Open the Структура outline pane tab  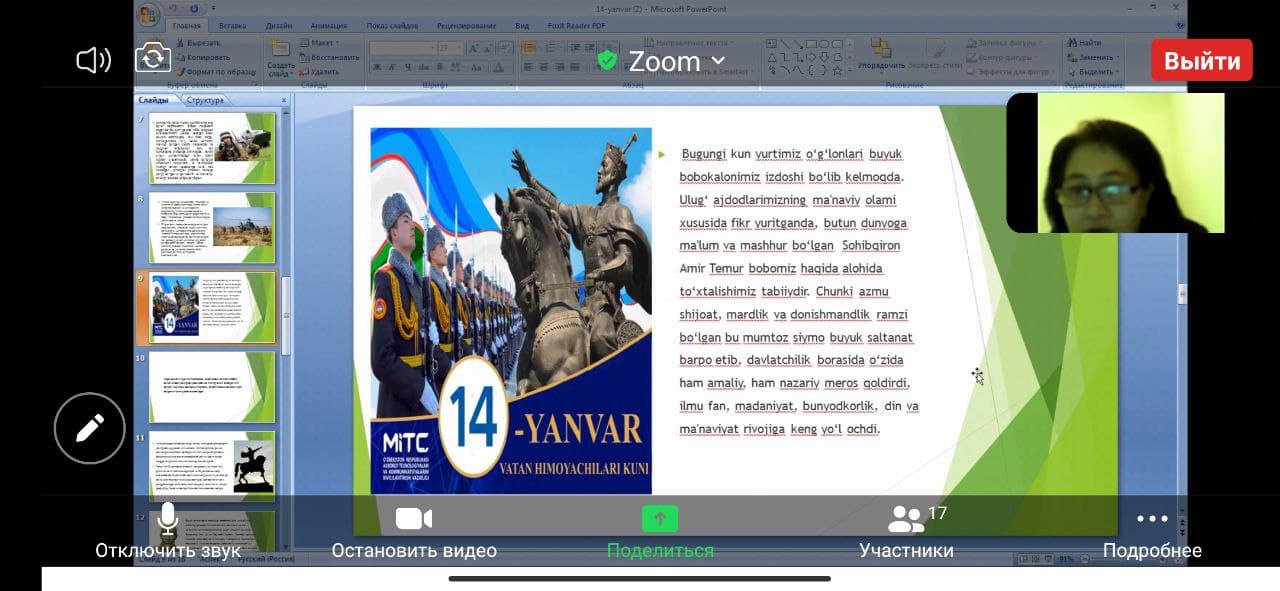205,100
